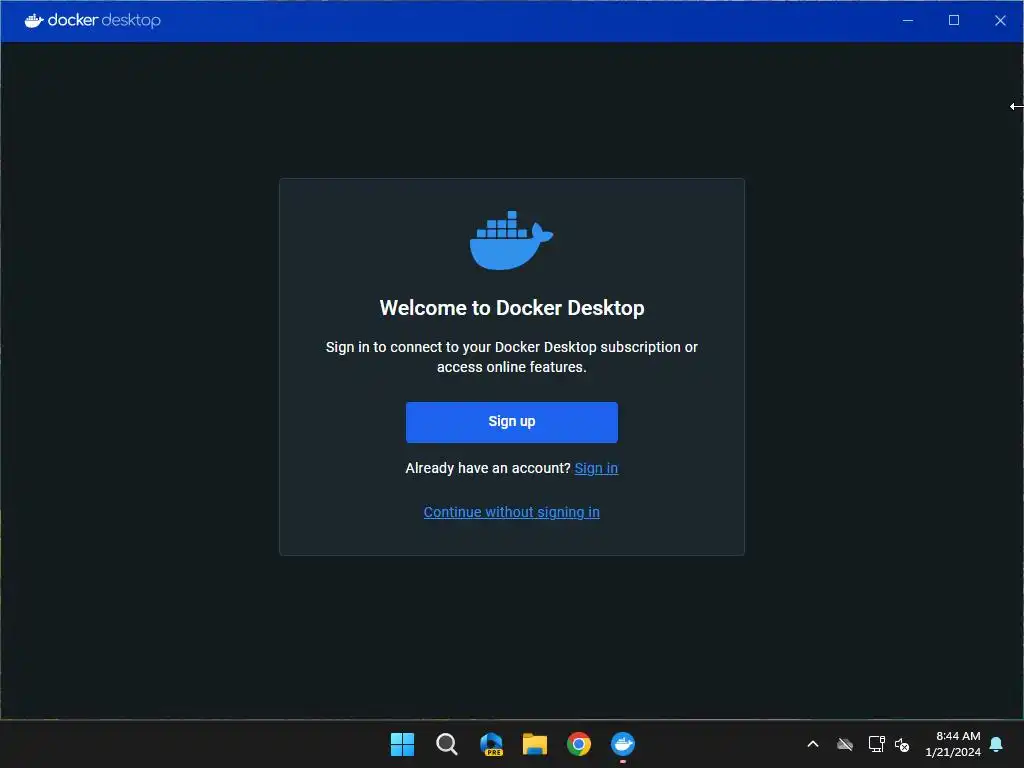Open the Sign in link
The height and width of the screenshot is (768, 1024).
click(x=596, y=468)
